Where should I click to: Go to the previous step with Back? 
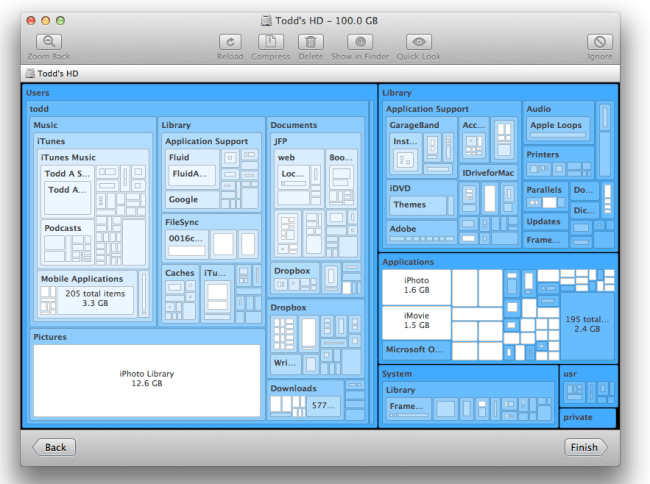click(54, 447)
